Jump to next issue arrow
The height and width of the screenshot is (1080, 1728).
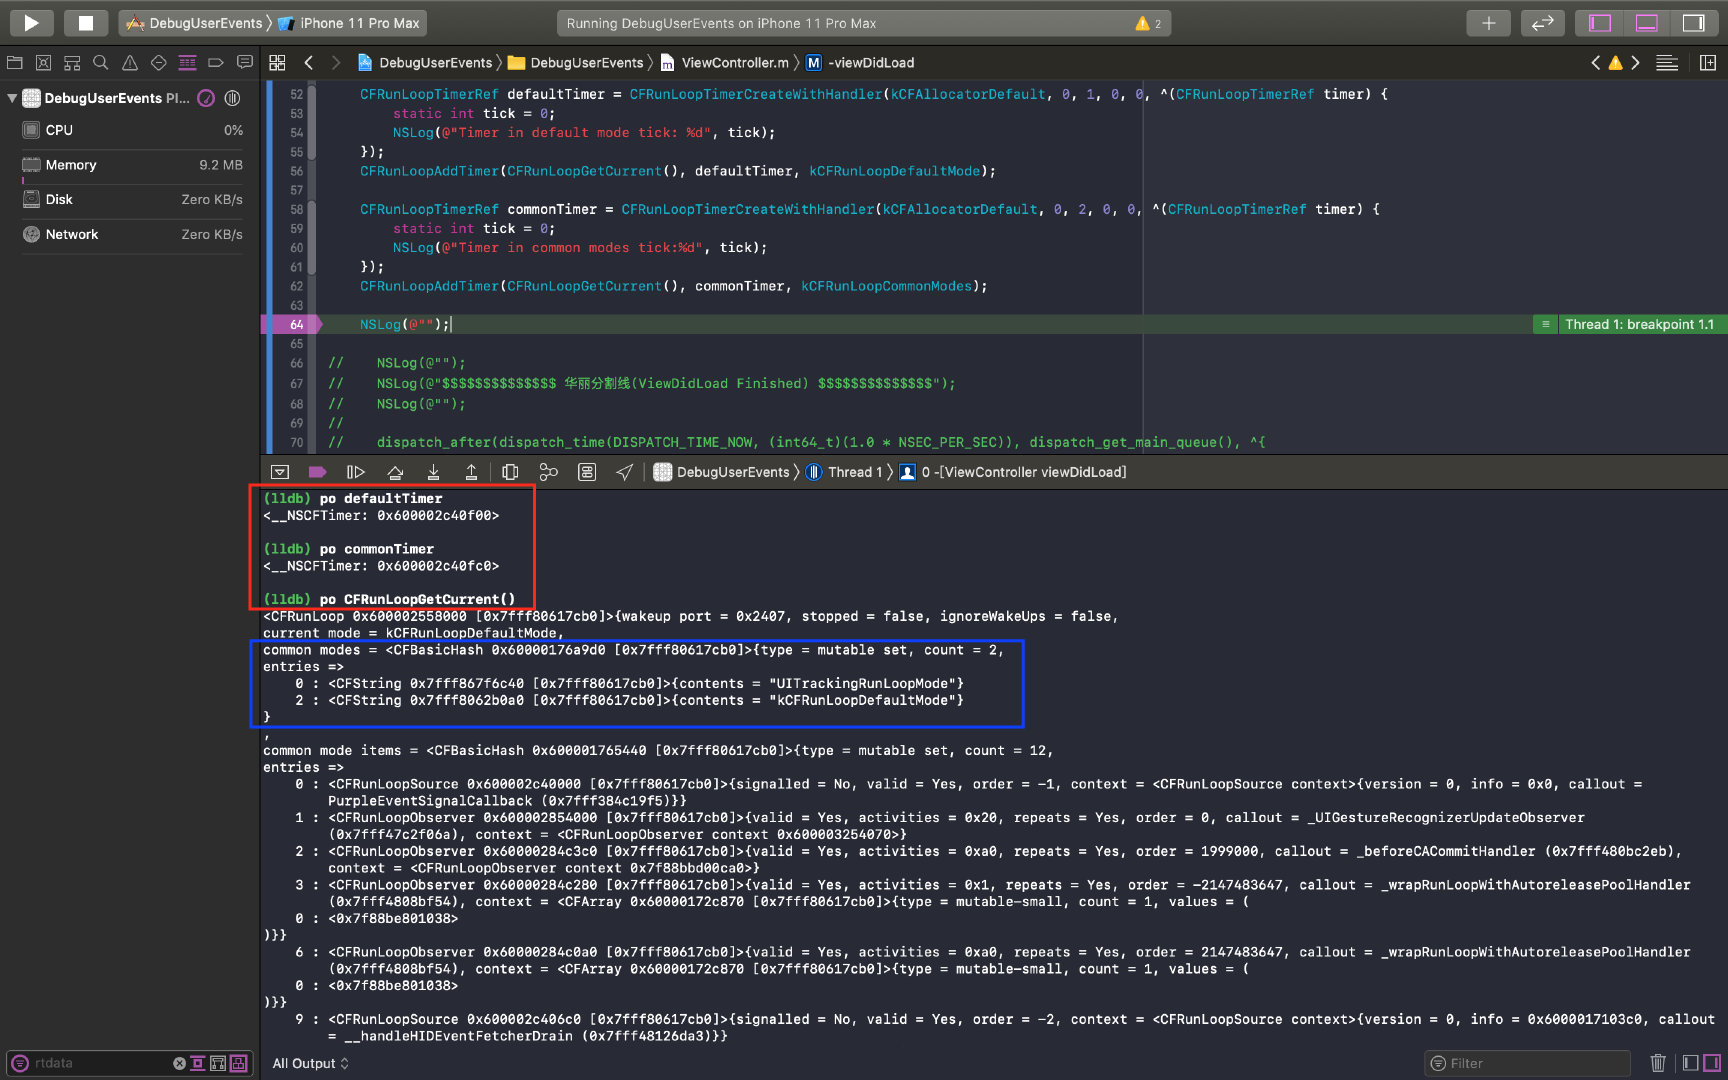pos(1635,62)
